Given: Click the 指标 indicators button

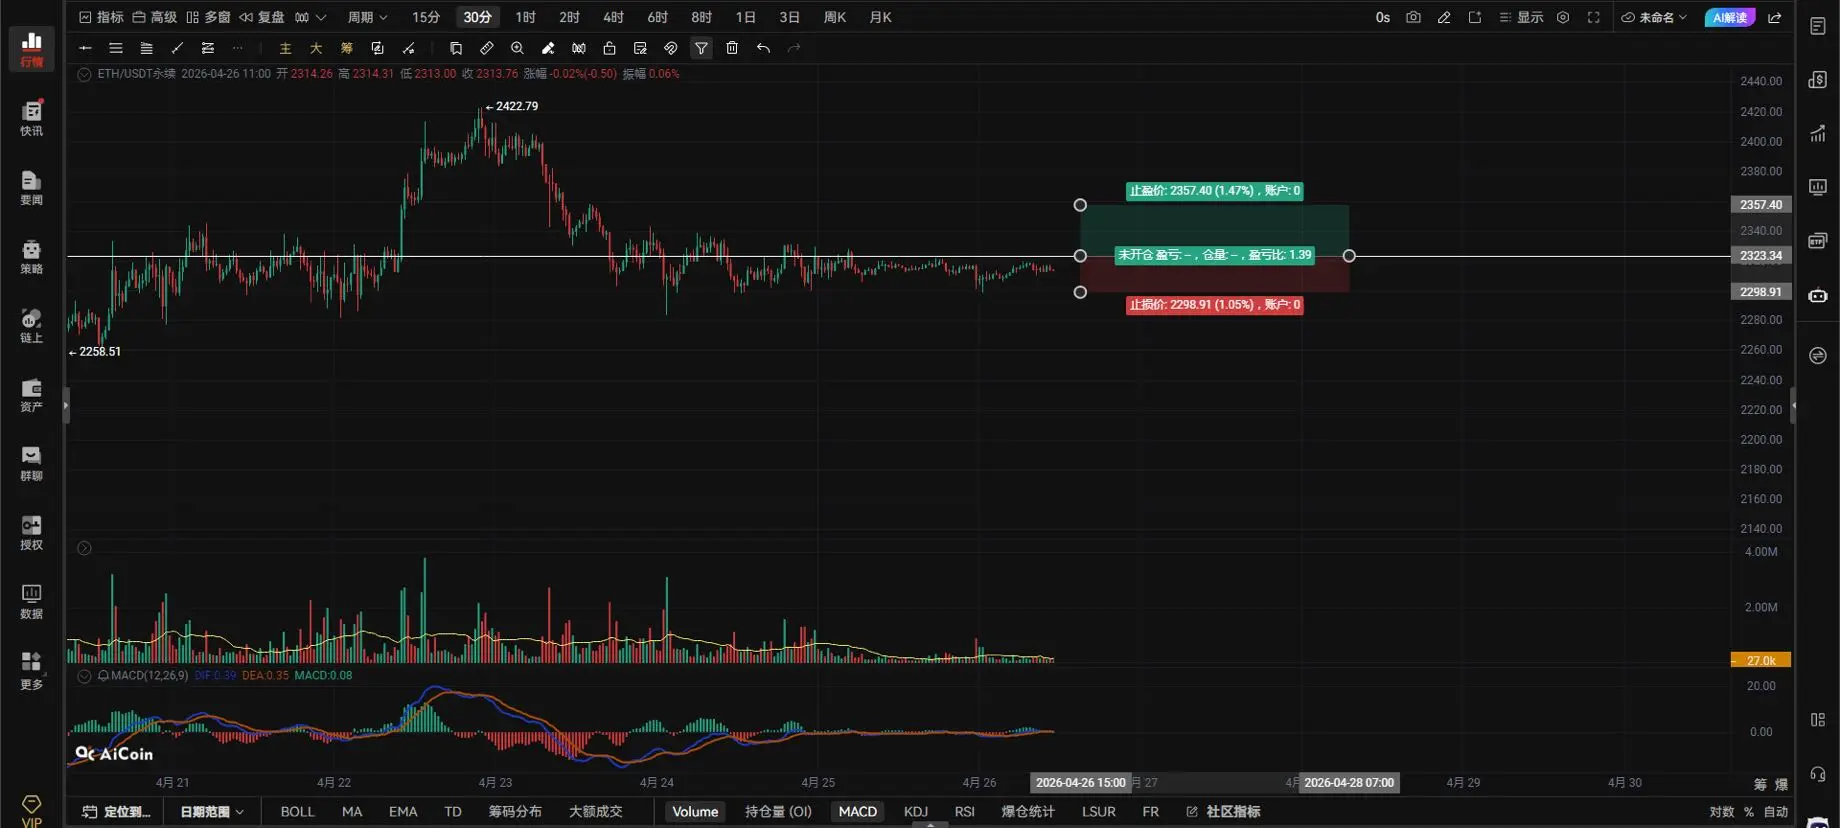Looking at the screenshot, I should tap(101, 17).
